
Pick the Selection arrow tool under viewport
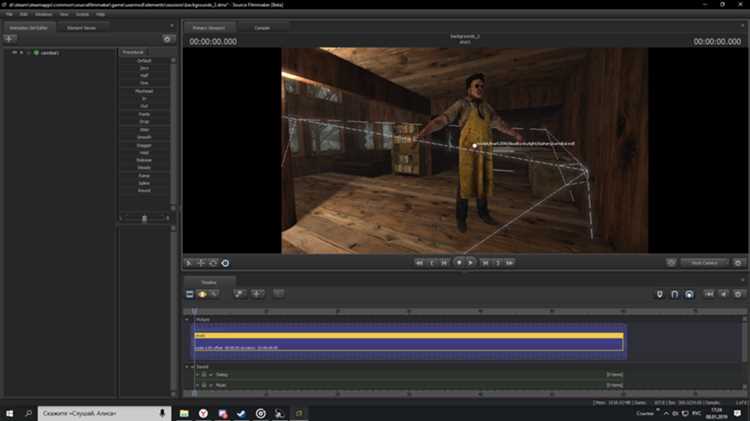[x=189, y=263]
